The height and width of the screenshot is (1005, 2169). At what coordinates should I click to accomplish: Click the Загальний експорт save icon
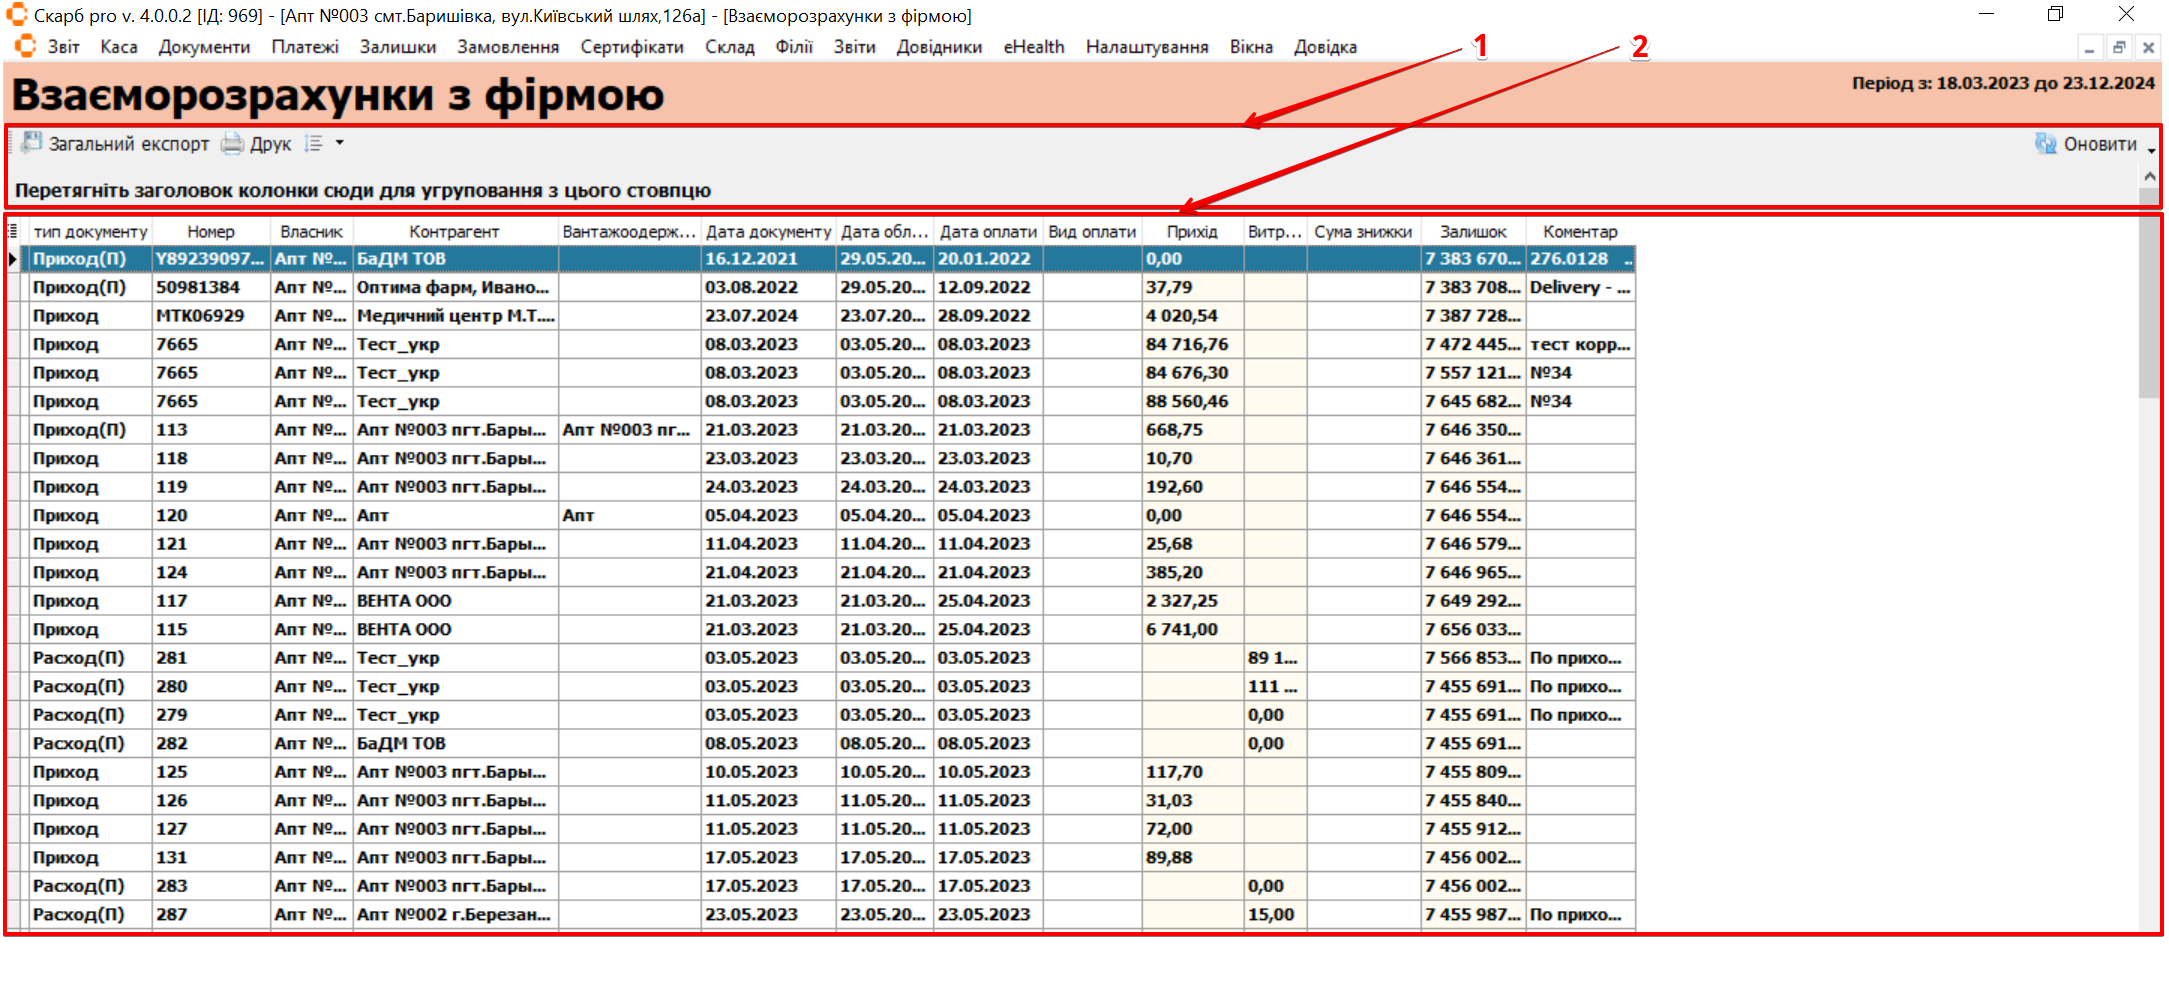coord(33,143)
